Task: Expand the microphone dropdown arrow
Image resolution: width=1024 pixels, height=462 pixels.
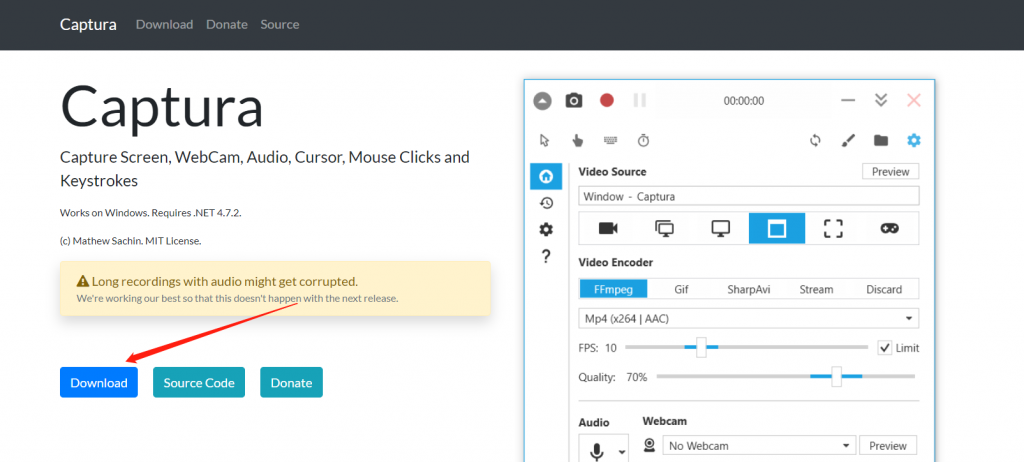Action: (x=622, y=452)
